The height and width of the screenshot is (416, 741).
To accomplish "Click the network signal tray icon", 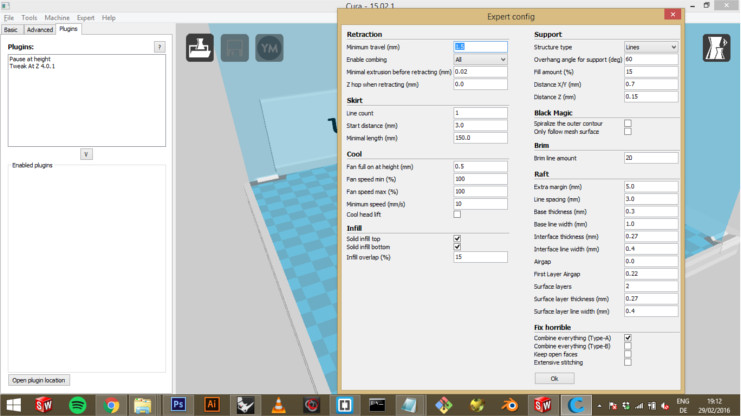I will pos(639,406).
